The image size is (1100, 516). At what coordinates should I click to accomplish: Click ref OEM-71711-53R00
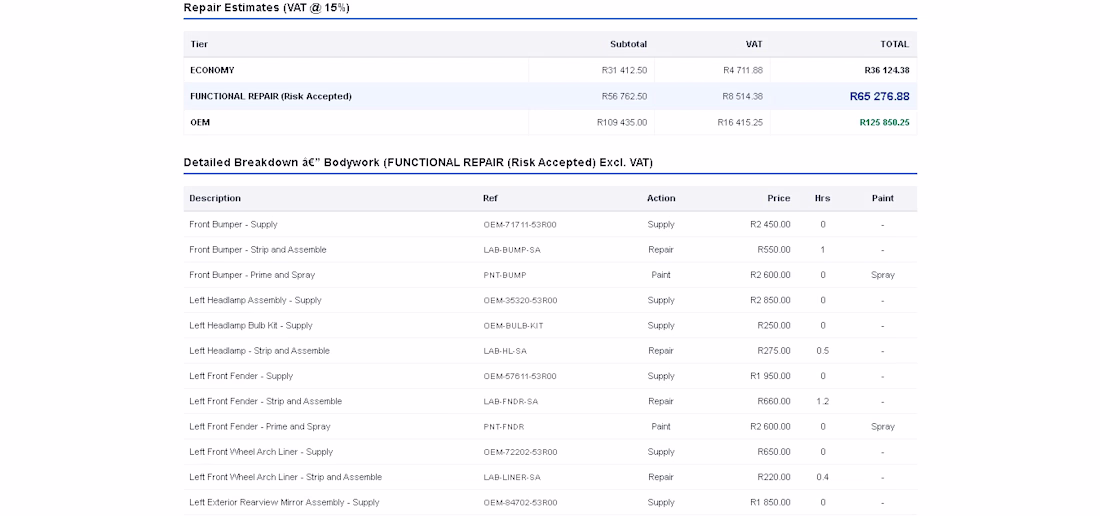[520, 225]
